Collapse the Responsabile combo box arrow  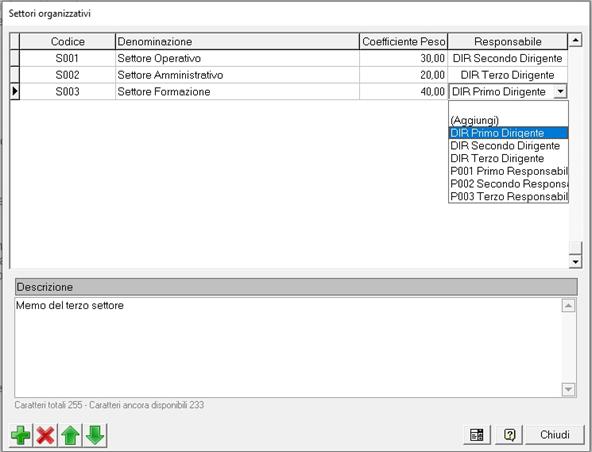pos(560,91)
